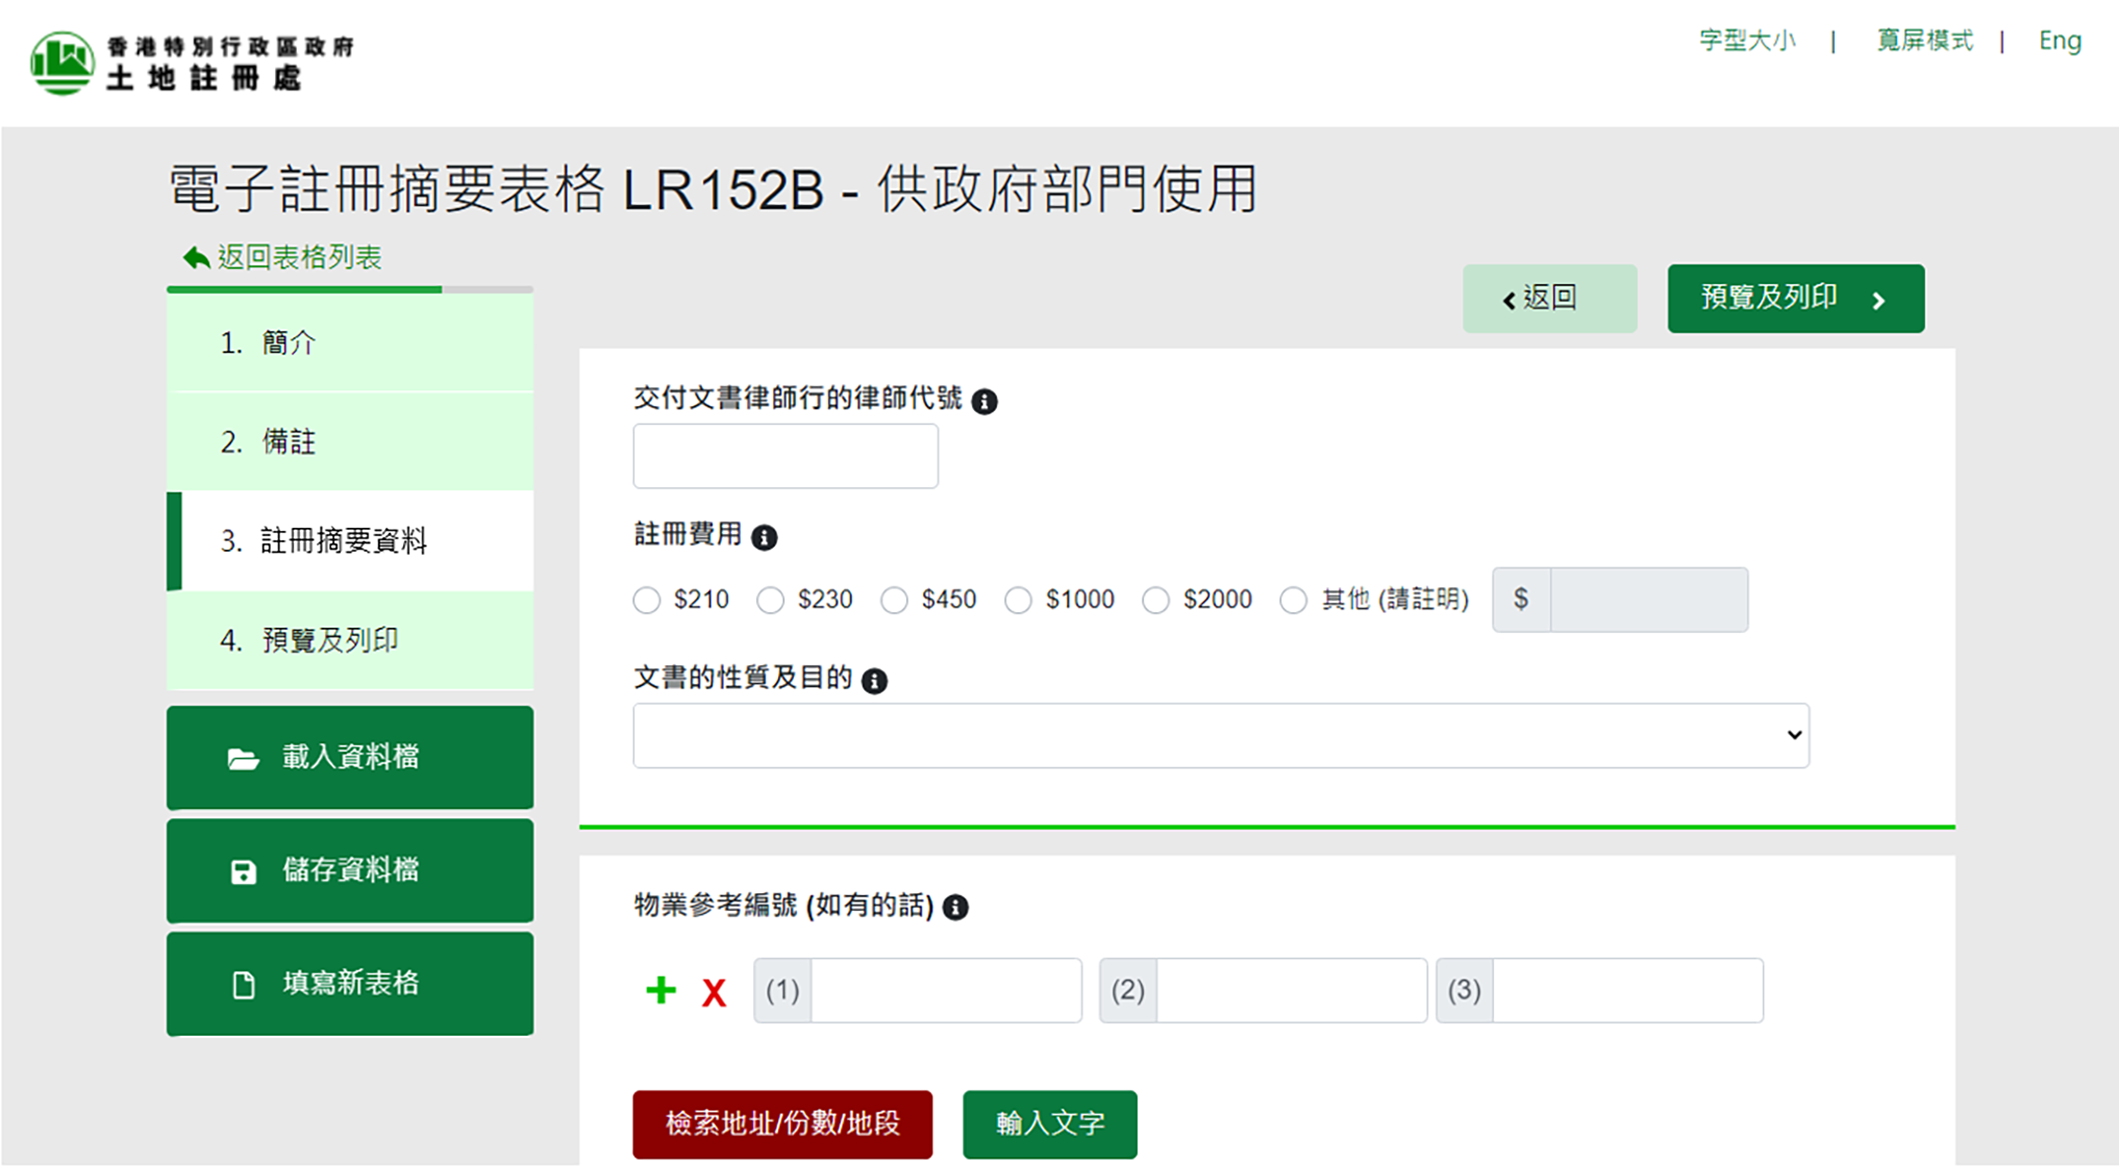The height and width of the screenshot is (1167, 2119).
Task: Select the $210 registration fee
Action: pyautogui.click(x=647, y=600)
